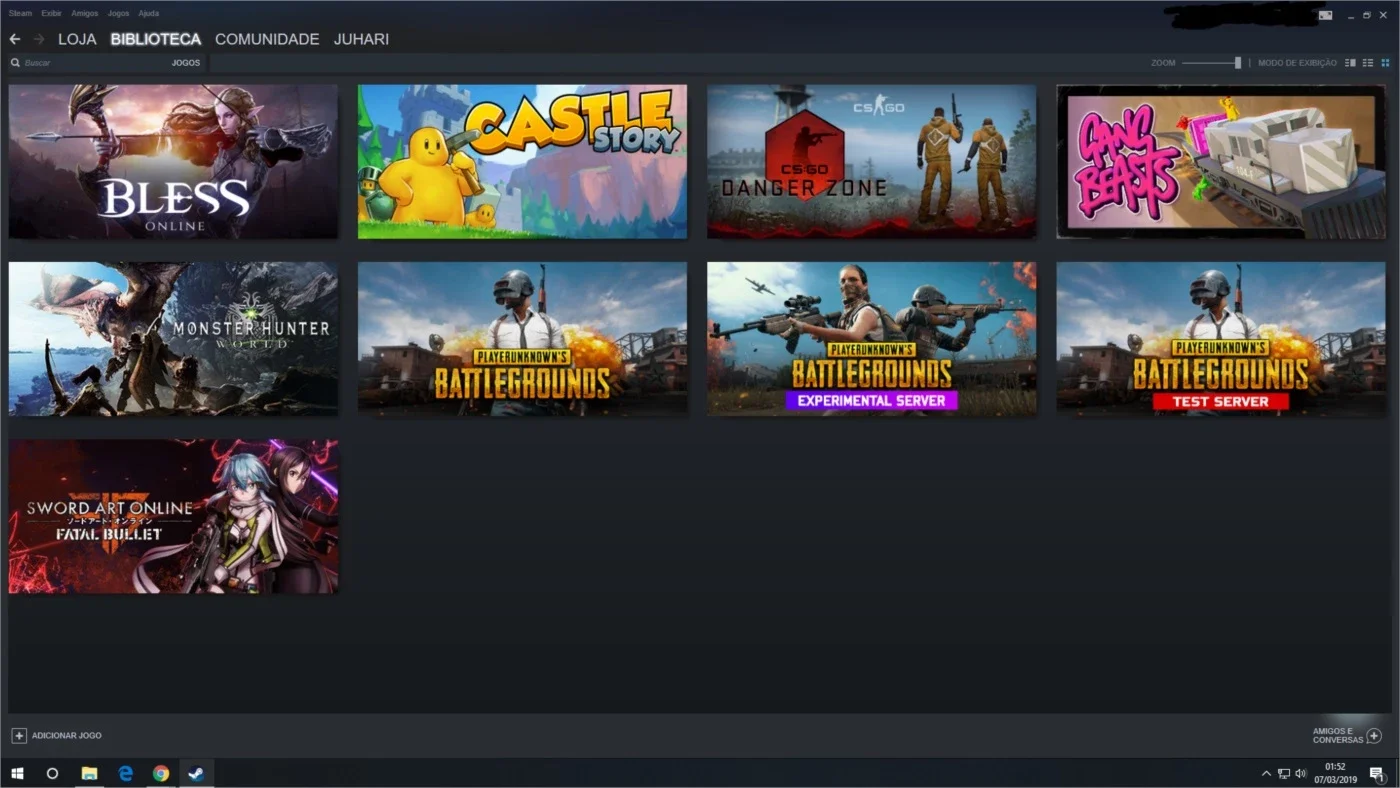Select Bless Online game tile
1400x788 pixels.
coord(173,161)
